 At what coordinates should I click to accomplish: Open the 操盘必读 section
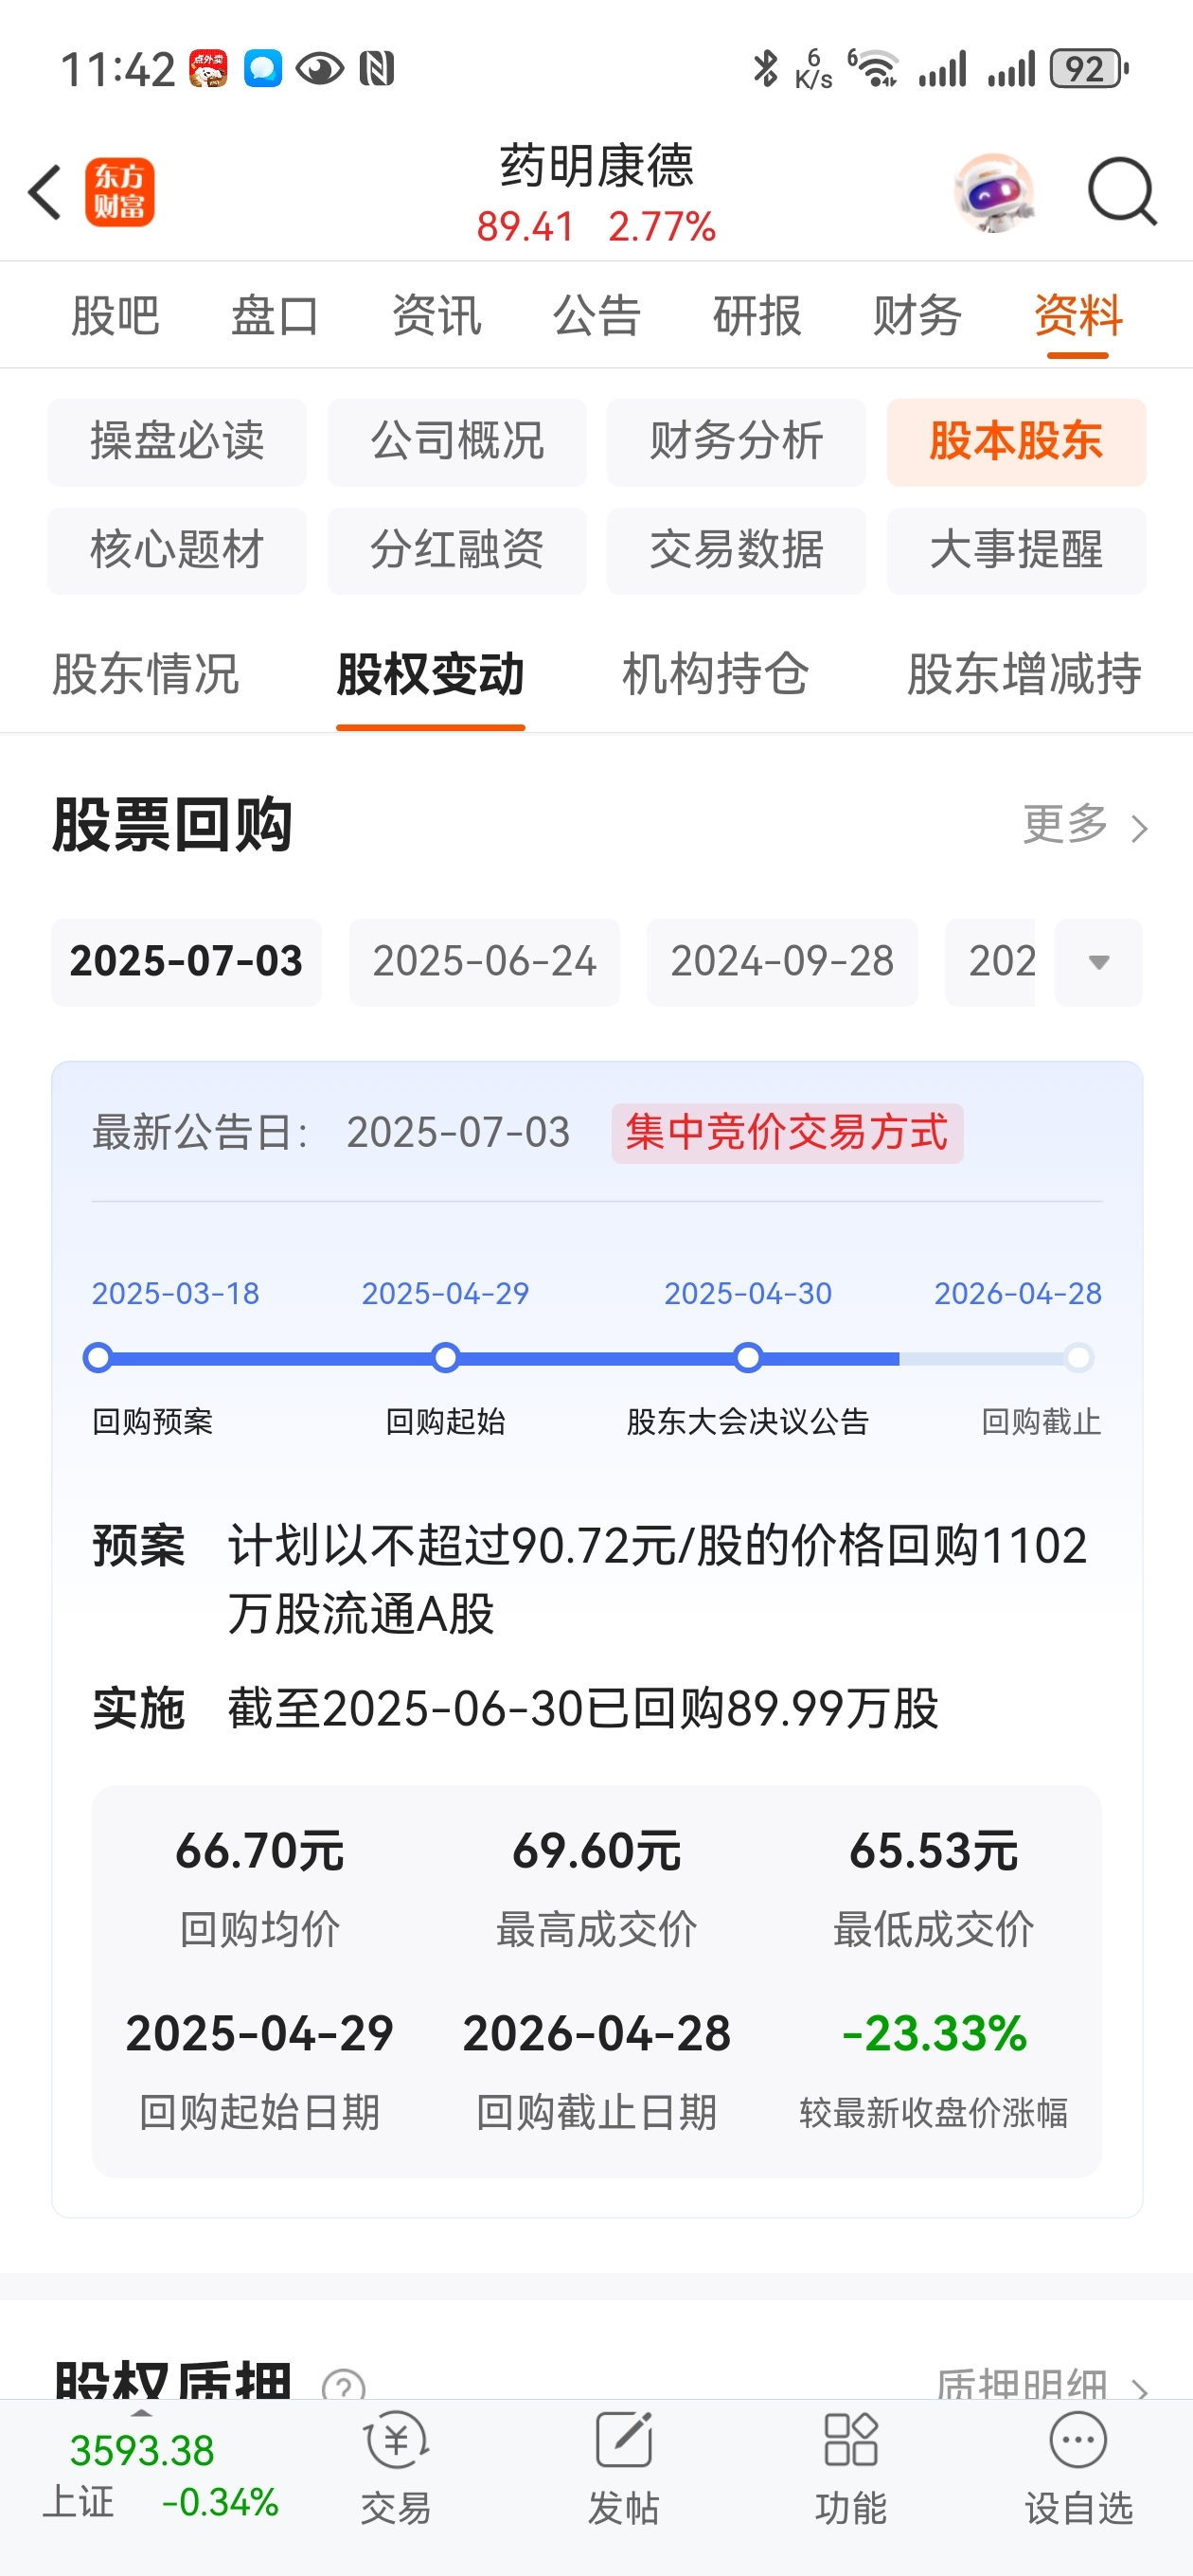click(177, 442)
